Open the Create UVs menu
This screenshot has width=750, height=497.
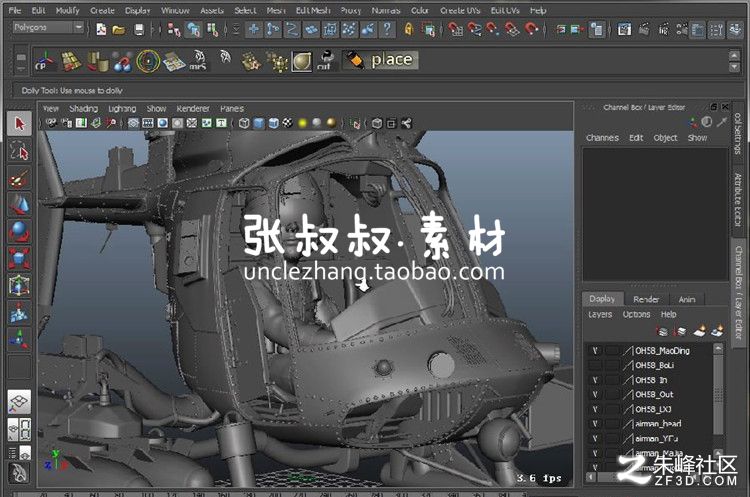click(460, 10)
